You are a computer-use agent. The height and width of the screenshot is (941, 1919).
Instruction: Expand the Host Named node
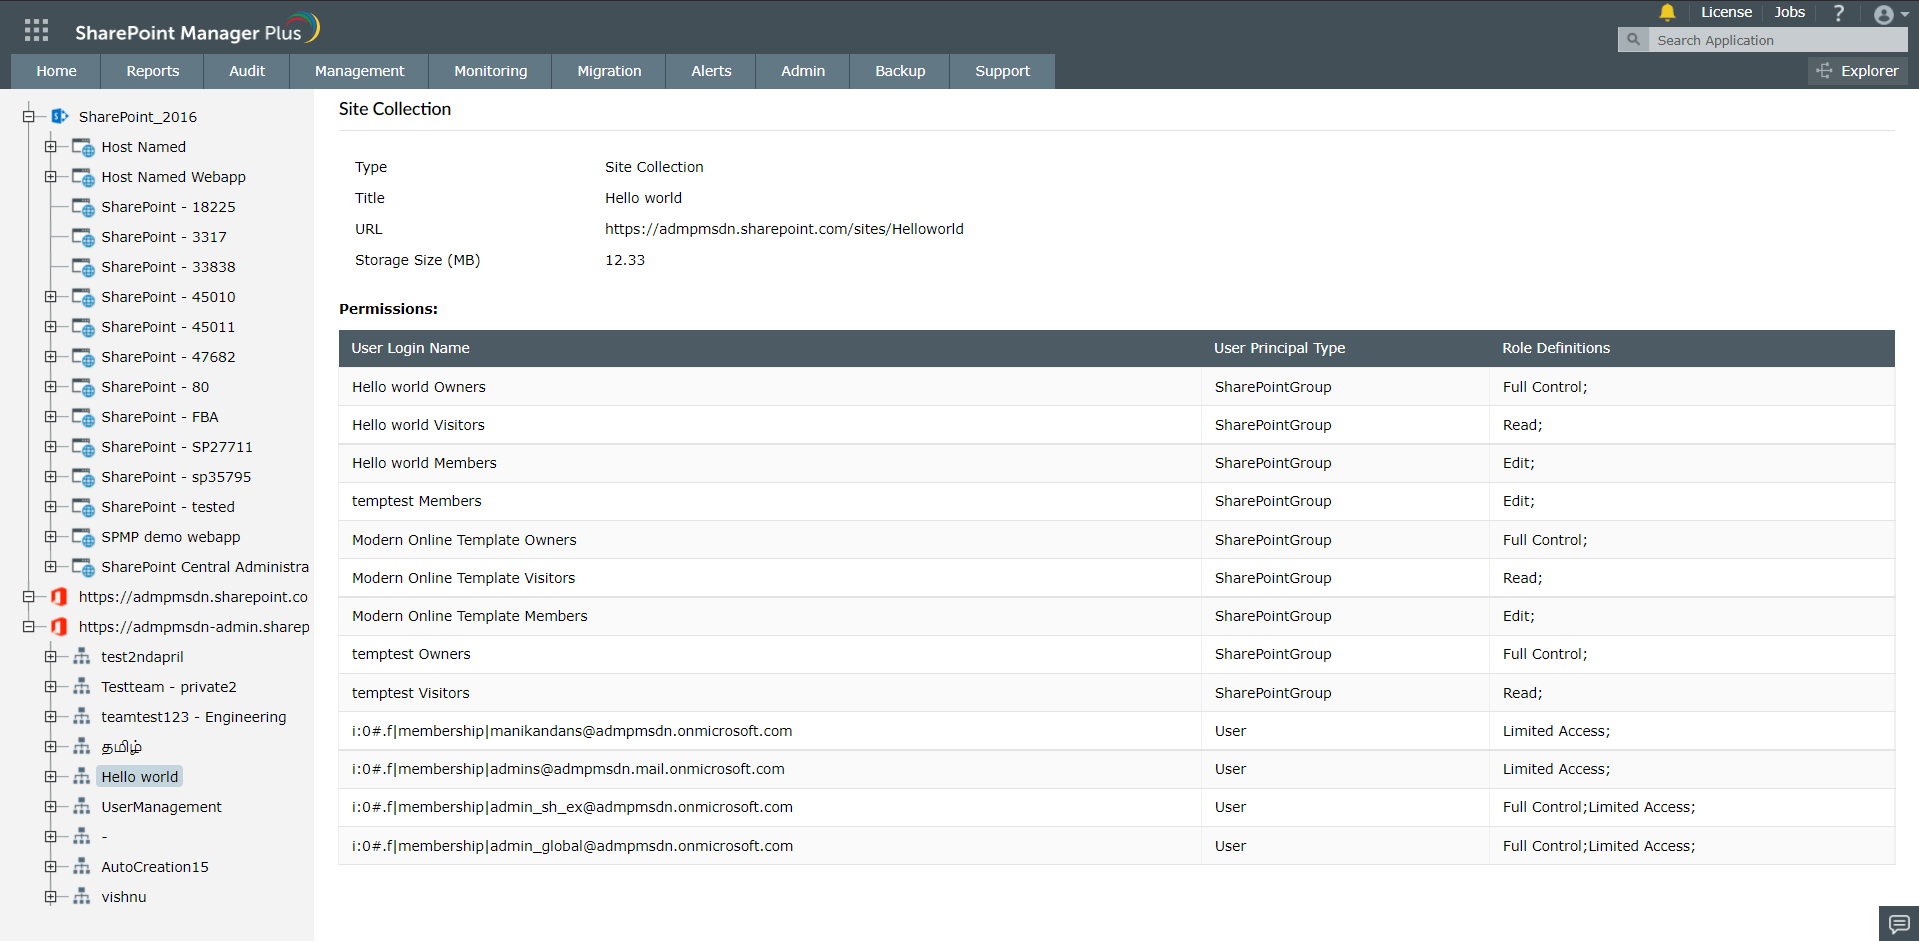coord(50,147)
